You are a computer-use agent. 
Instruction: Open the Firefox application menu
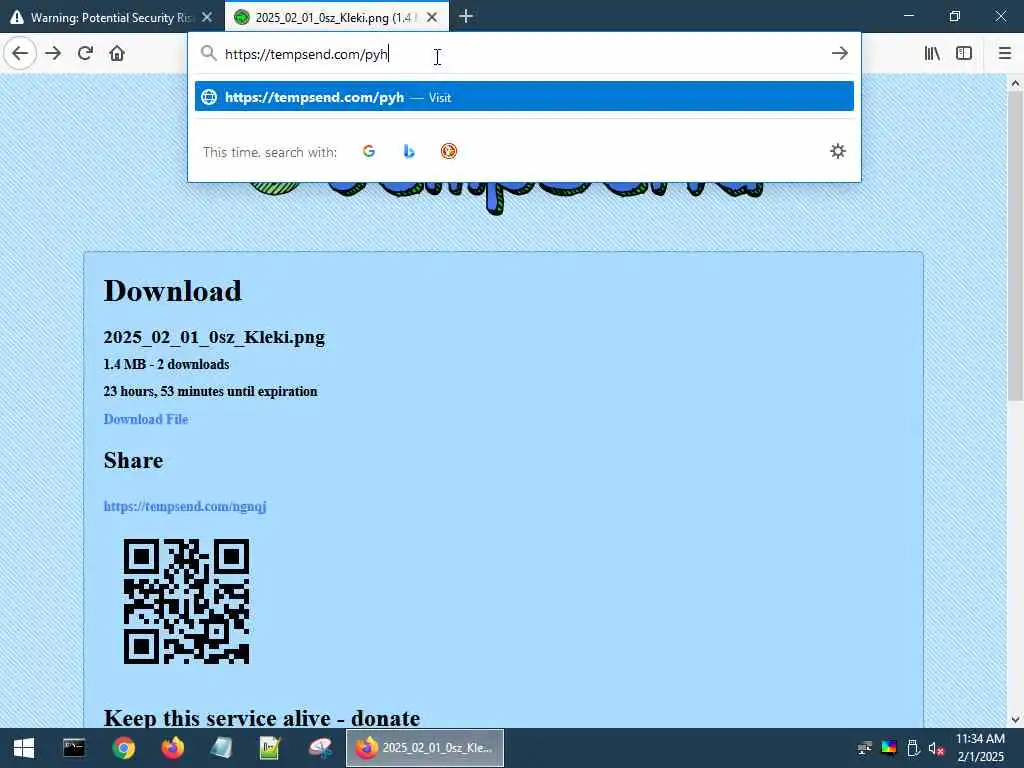tap(1005, 53)
